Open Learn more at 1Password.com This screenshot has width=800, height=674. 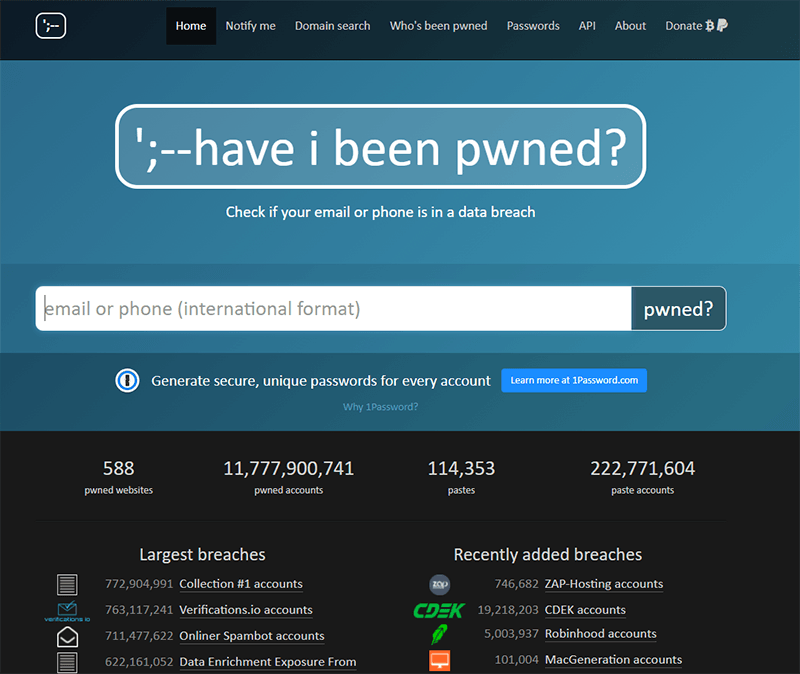[x=573, y=380]
